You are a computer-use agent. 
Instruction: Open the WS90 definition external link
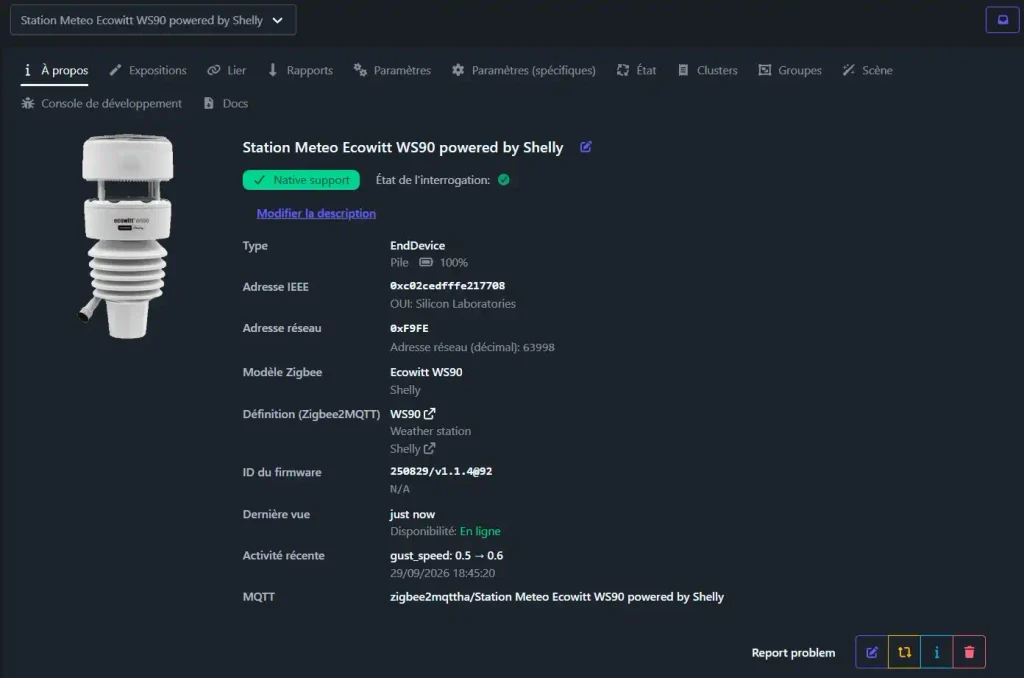pyautogui.click(x=413, y=414)
